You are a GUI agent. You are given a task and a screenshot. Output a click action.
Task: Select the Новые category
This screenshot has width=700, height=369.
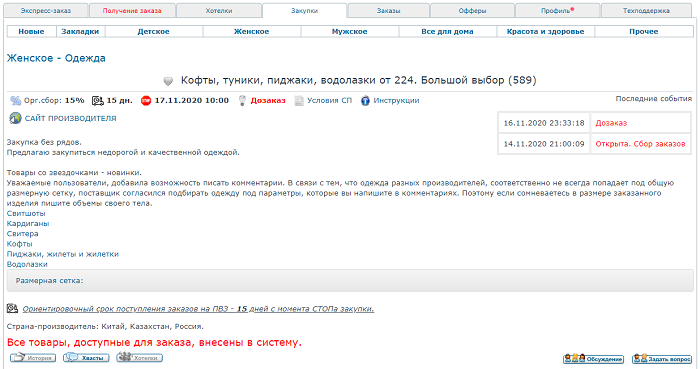pos(31,32)
